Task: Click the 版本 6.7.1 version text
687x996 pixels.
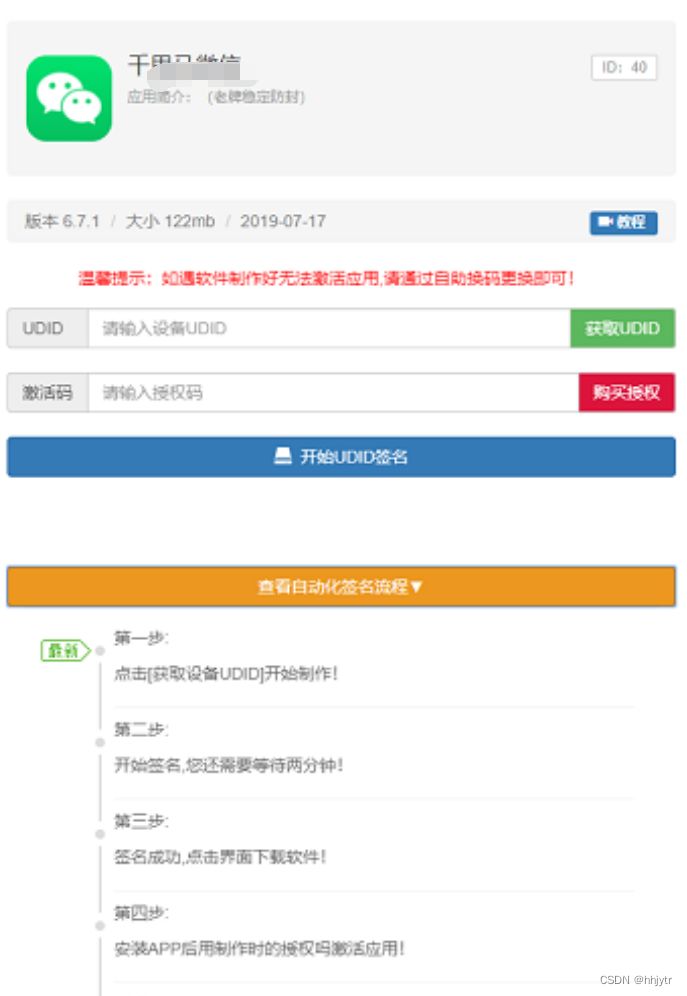Action: click(62, 221)
